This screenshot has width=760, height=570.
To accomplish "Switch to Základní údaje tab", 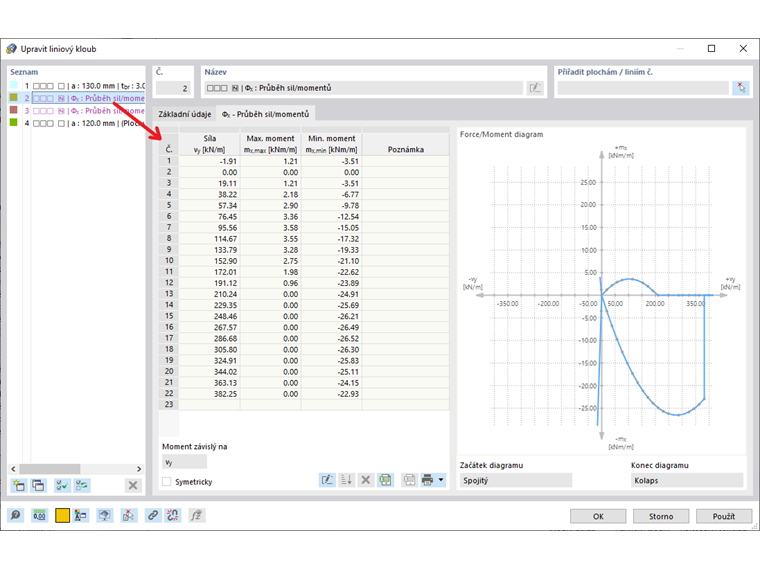I will 185,114.
